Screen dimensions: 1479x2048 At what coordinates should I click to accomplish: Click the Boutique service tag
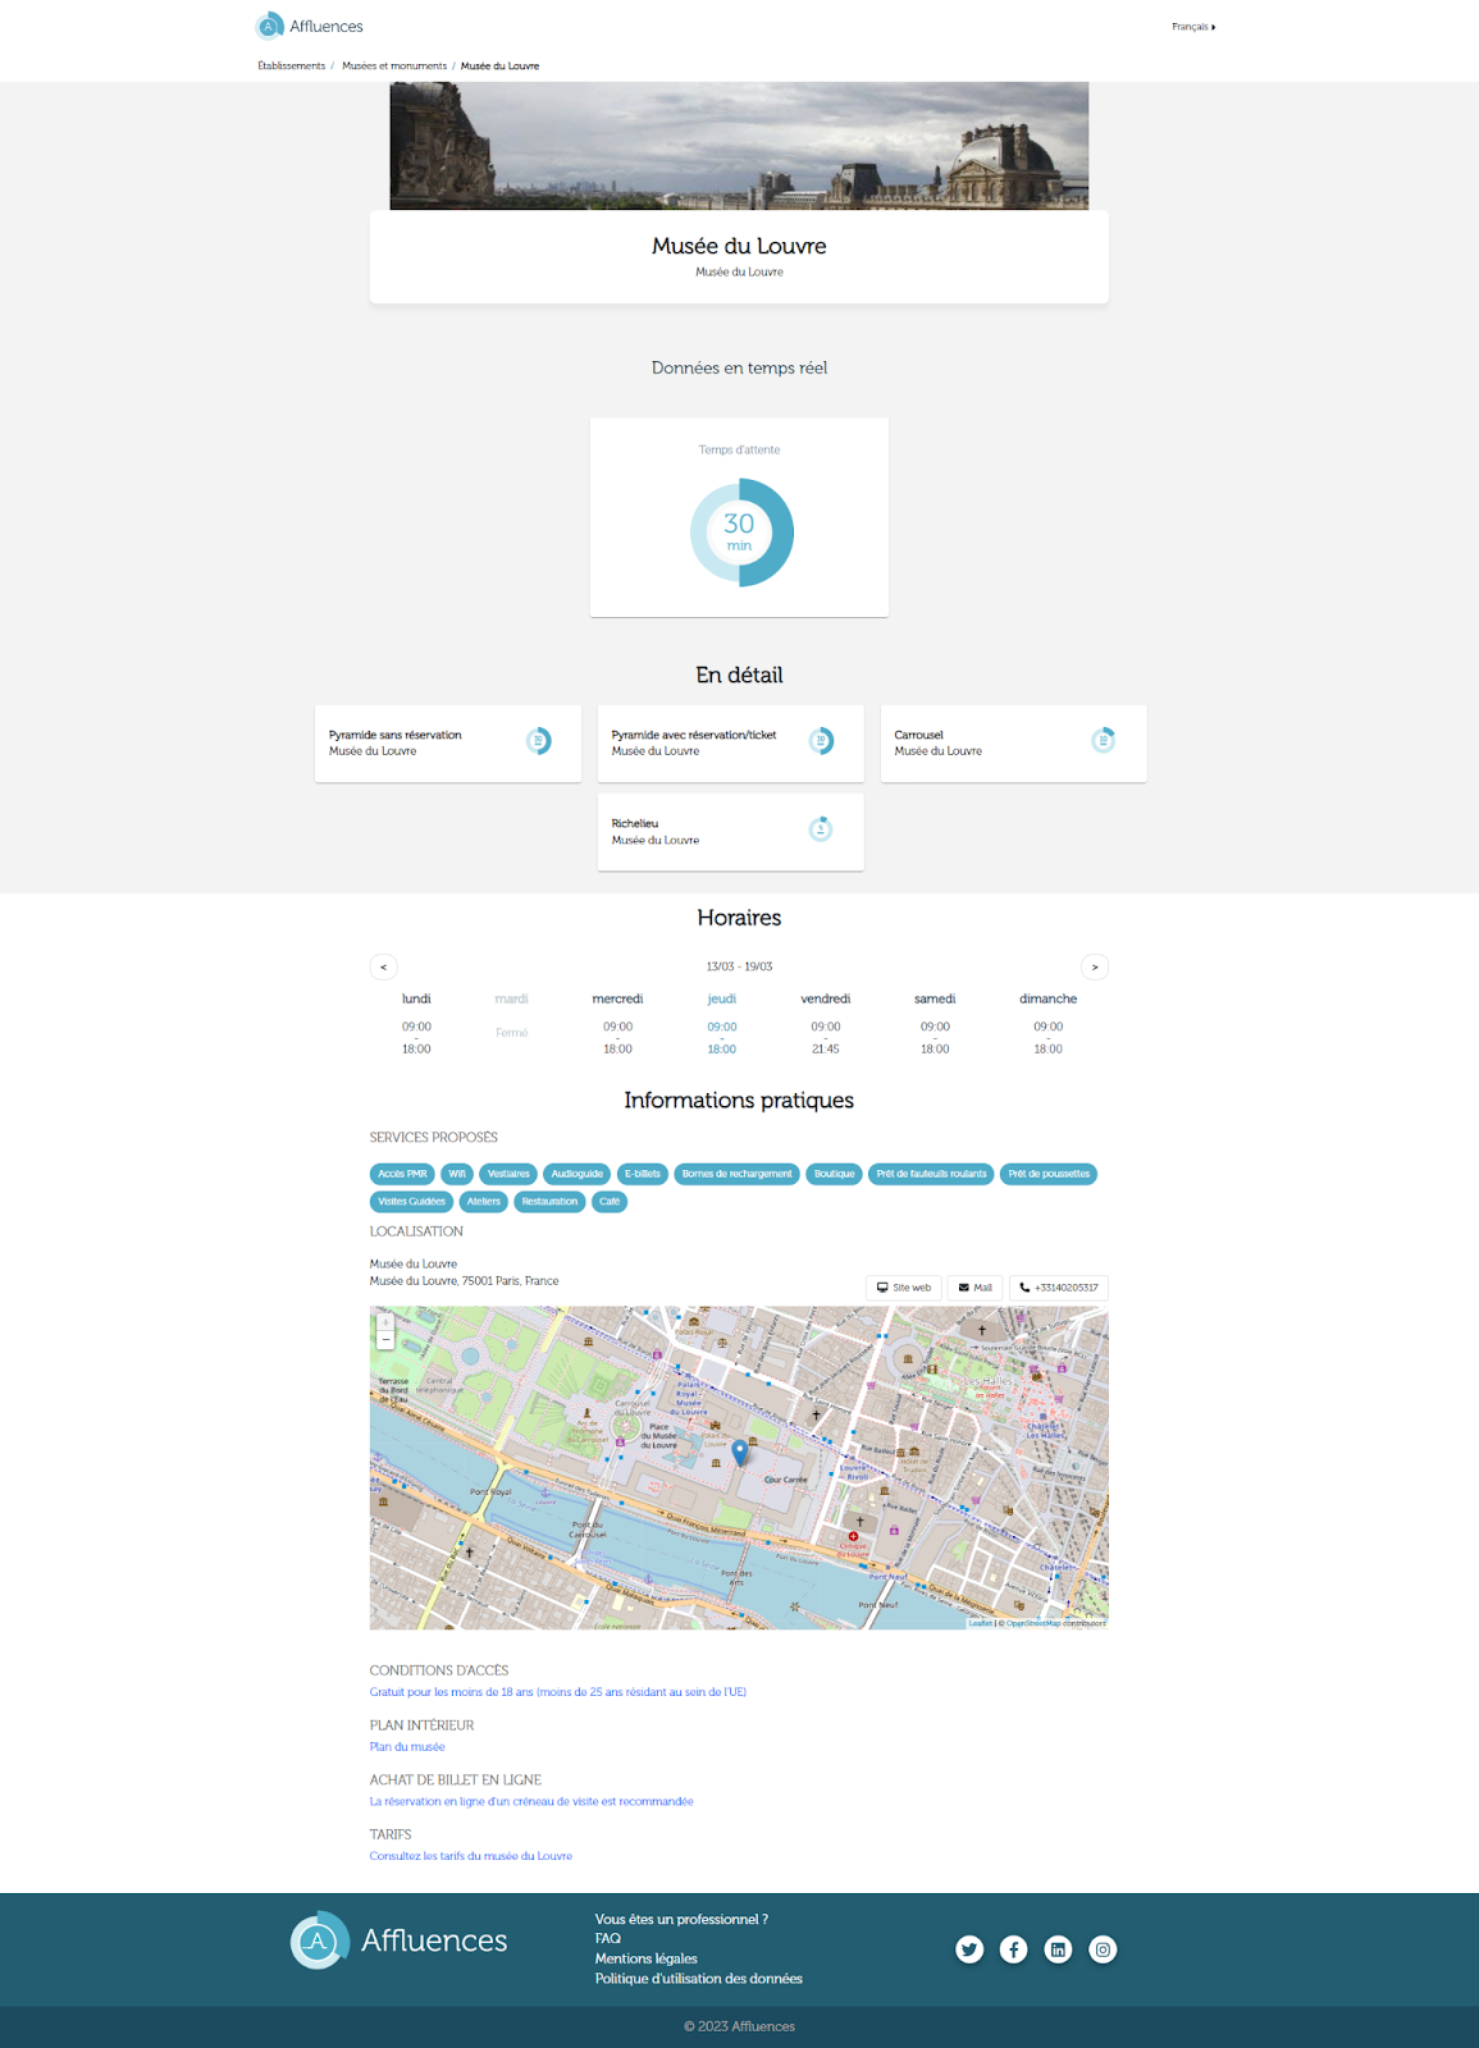[x=834, y=1174]
